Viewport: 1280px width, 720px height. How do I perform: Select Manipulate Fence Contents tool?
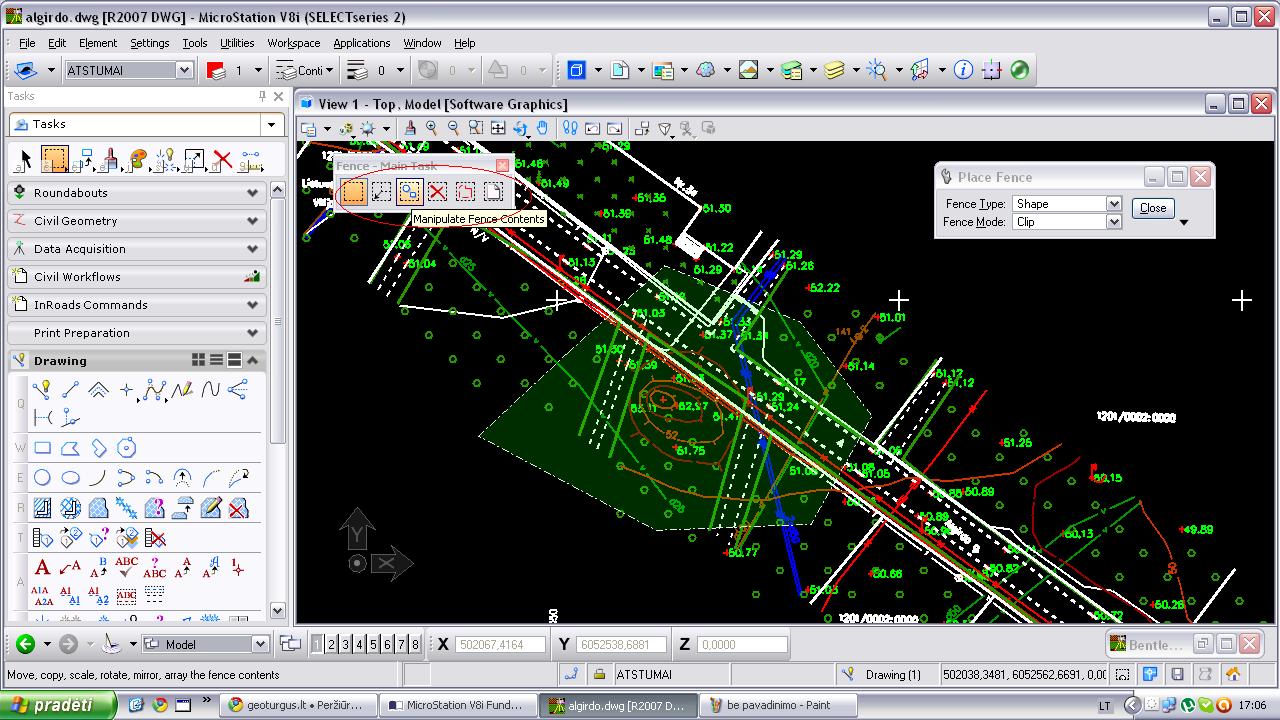[409, 192]
